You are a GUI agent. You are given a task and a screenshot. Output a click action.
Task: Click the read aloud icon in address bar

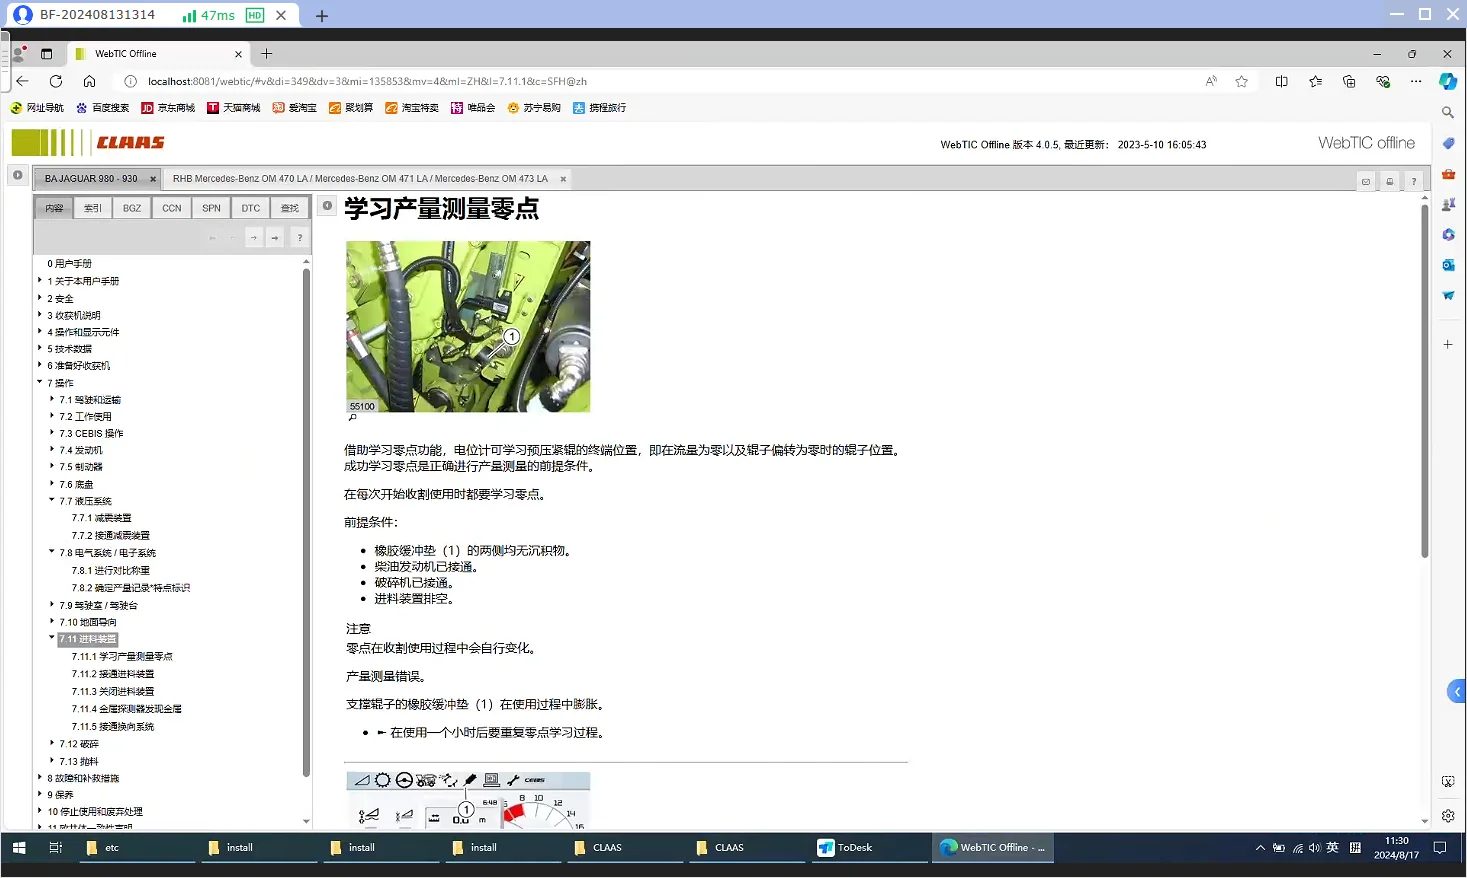pyautogui.click(x=1211, y=82)
